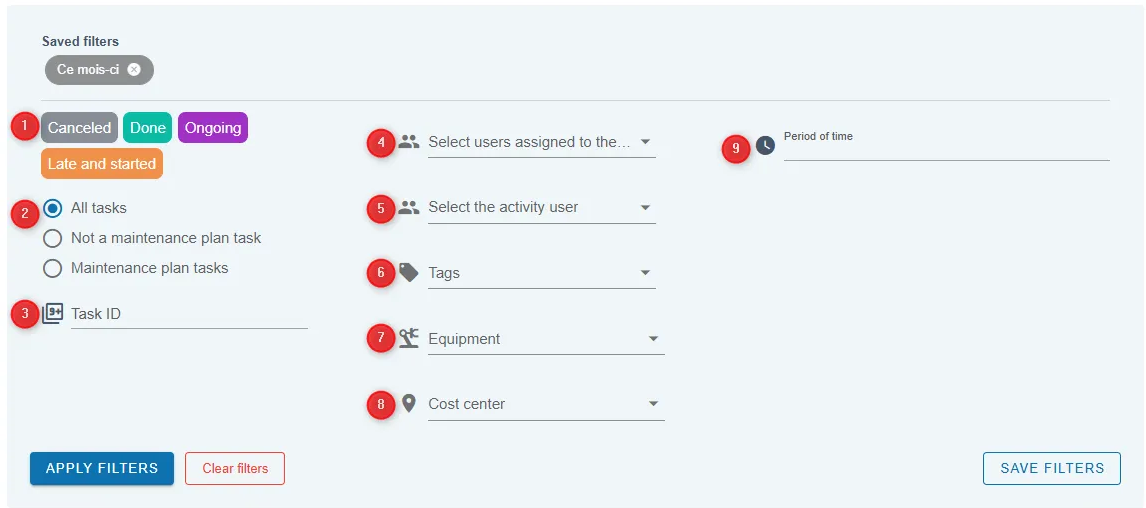Click the Clear filters button

tap(235, 469)
